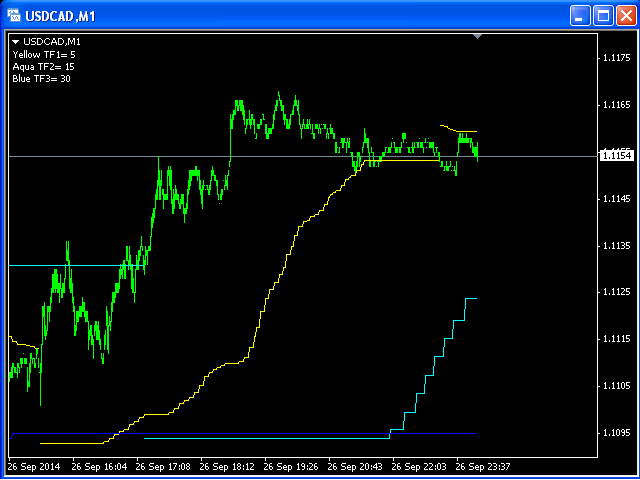The height and width of the screenshot is (480, 640).
Task: Expand the triangle beside the USDCAD,M1 label
Action: 16,42
